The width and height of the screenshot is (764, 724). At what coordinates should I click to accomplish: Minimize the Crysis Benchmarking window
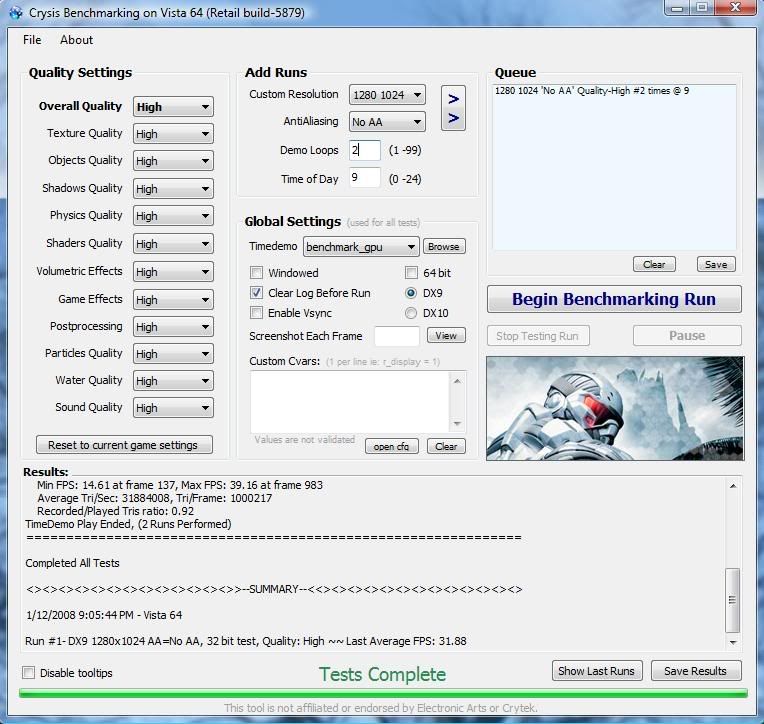click(677, 7)
